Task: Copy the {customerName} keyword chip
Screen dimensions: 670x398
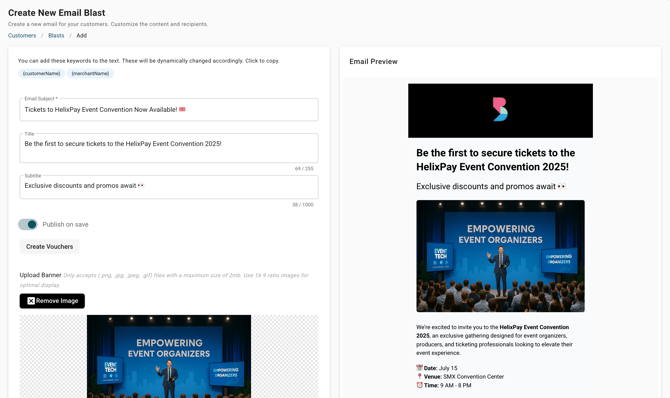Action: (41, 74)
